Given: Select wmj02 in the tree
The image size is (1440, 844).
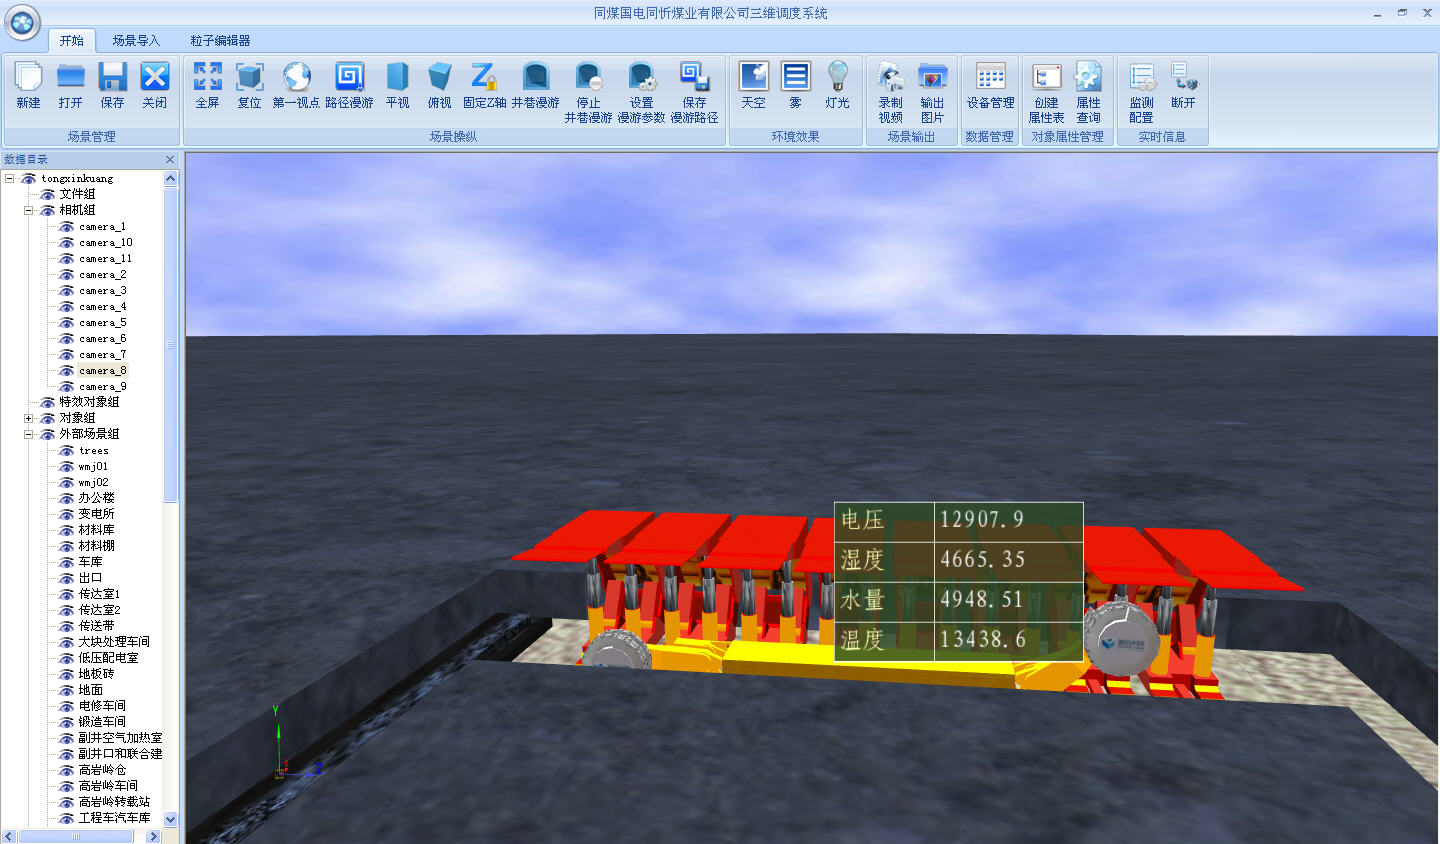Looking at the screenshot, I should (x=94, y=483).
